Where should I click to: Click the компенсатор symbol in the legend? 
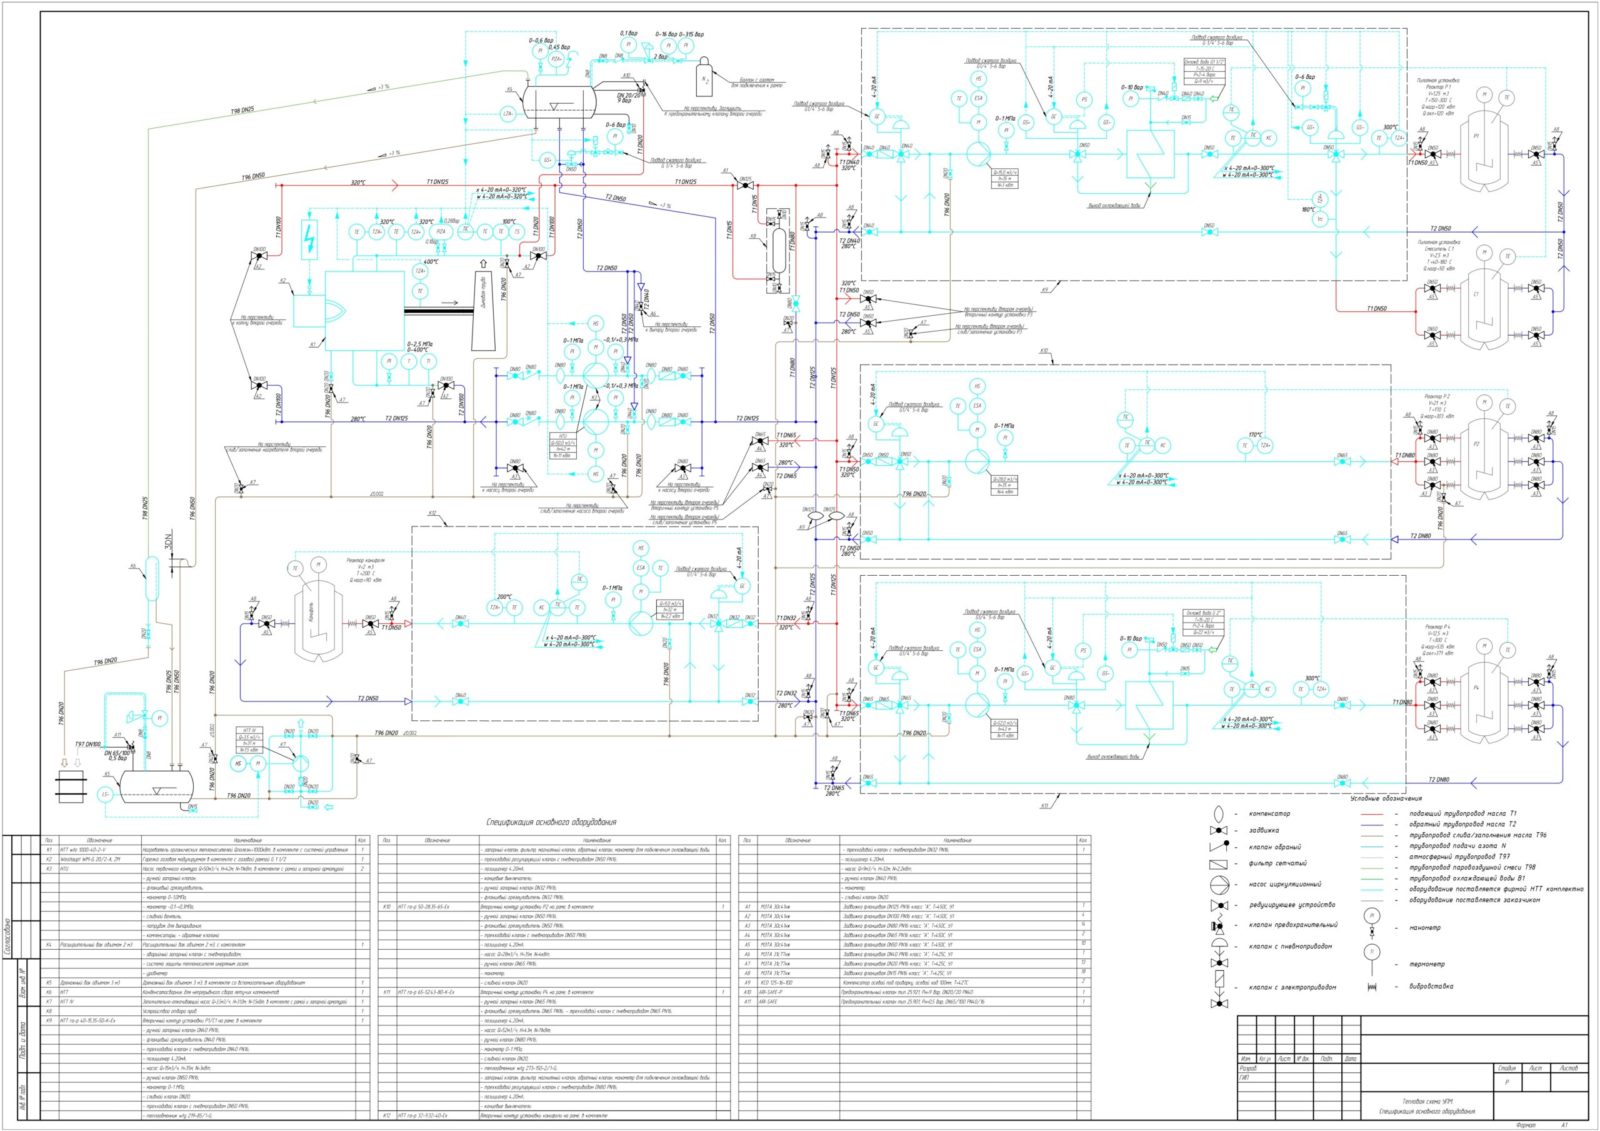[x=1218, y=814]
